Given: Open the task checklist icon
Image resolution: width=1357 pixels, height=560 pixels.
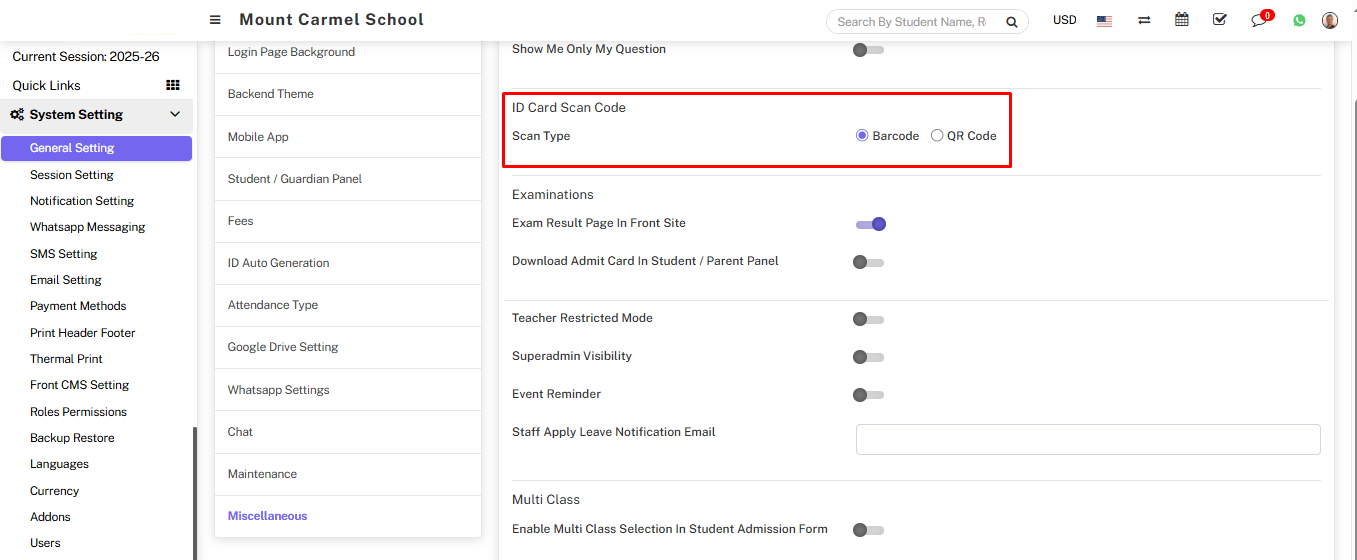Looking at the screenshot, I should 1219,20.
